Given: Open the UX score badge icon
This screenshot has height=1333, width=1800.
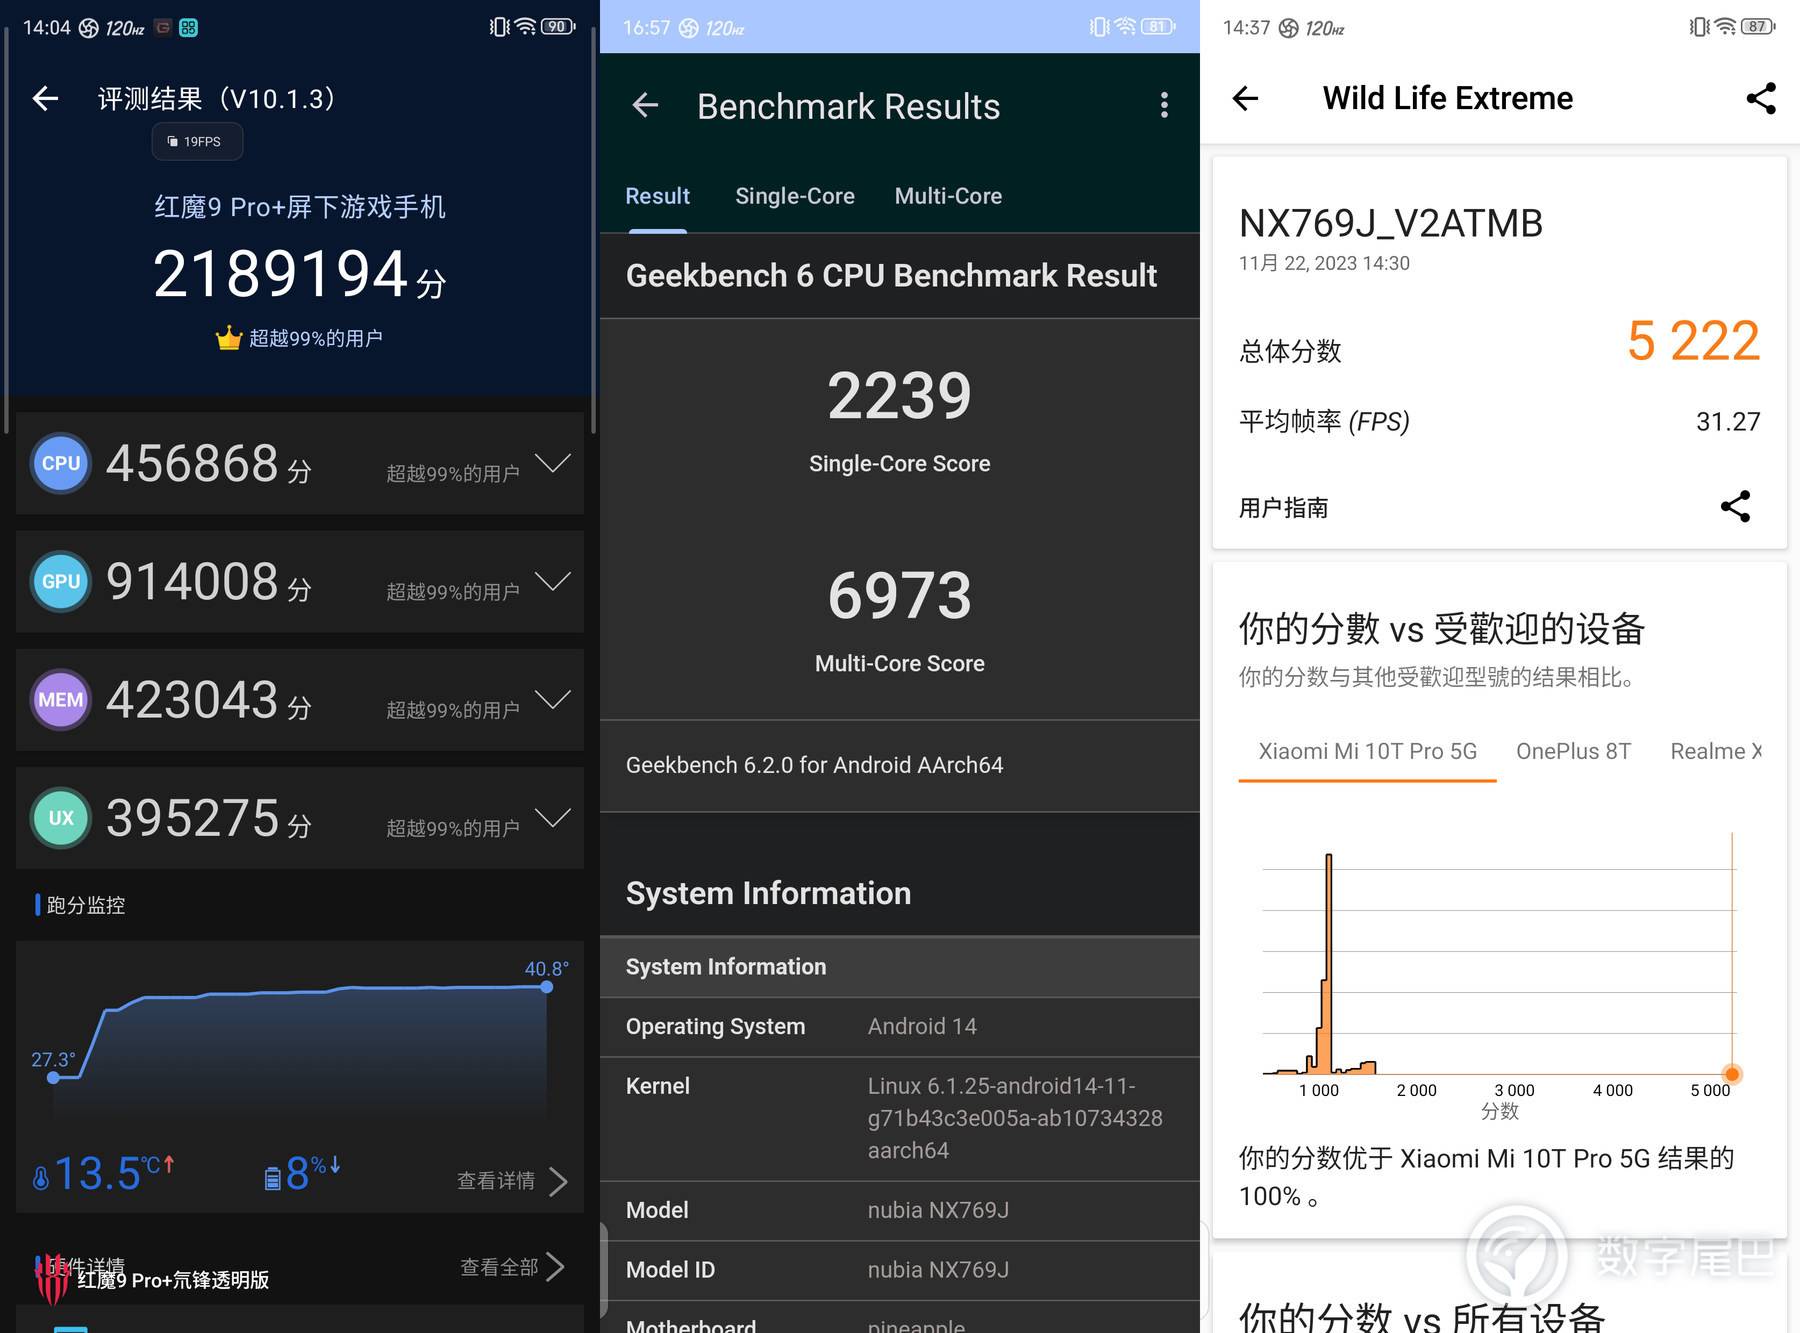Looking at the screenshot, I should 61,817.
